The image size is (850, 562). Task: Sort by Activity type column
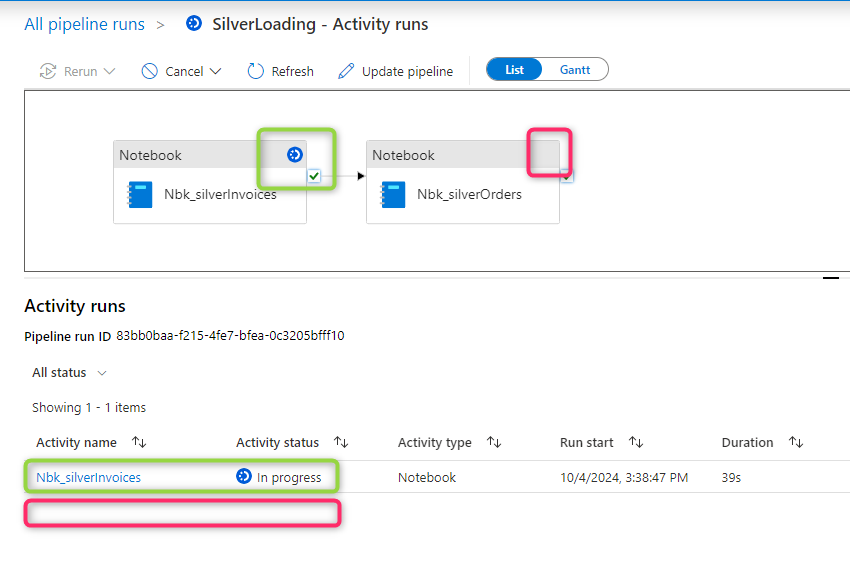click(494, 442)
